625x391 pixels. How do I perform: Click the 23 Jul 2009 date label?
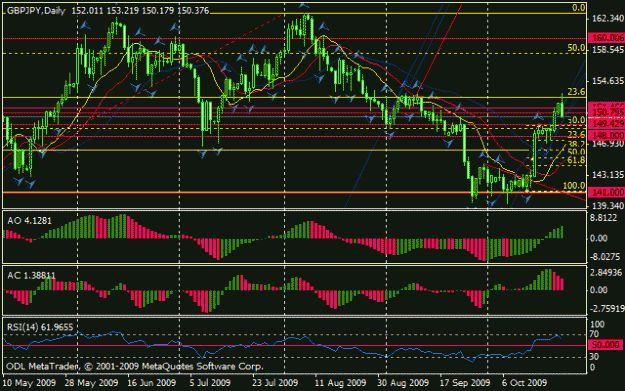(275, 383)
